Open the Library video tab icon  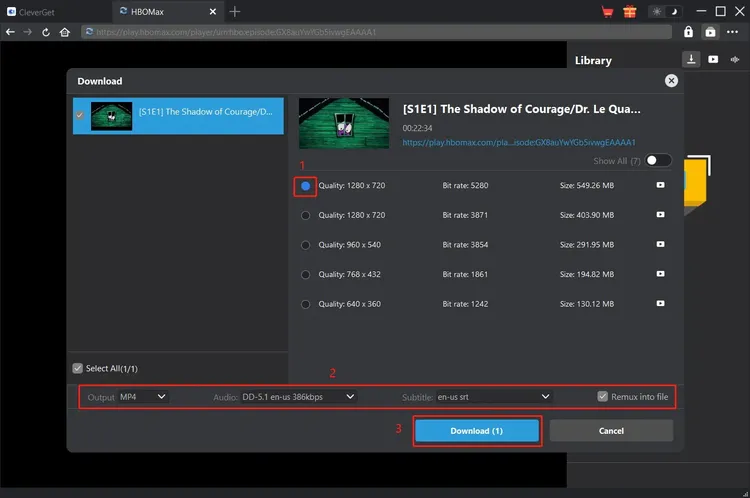(713, 60)
